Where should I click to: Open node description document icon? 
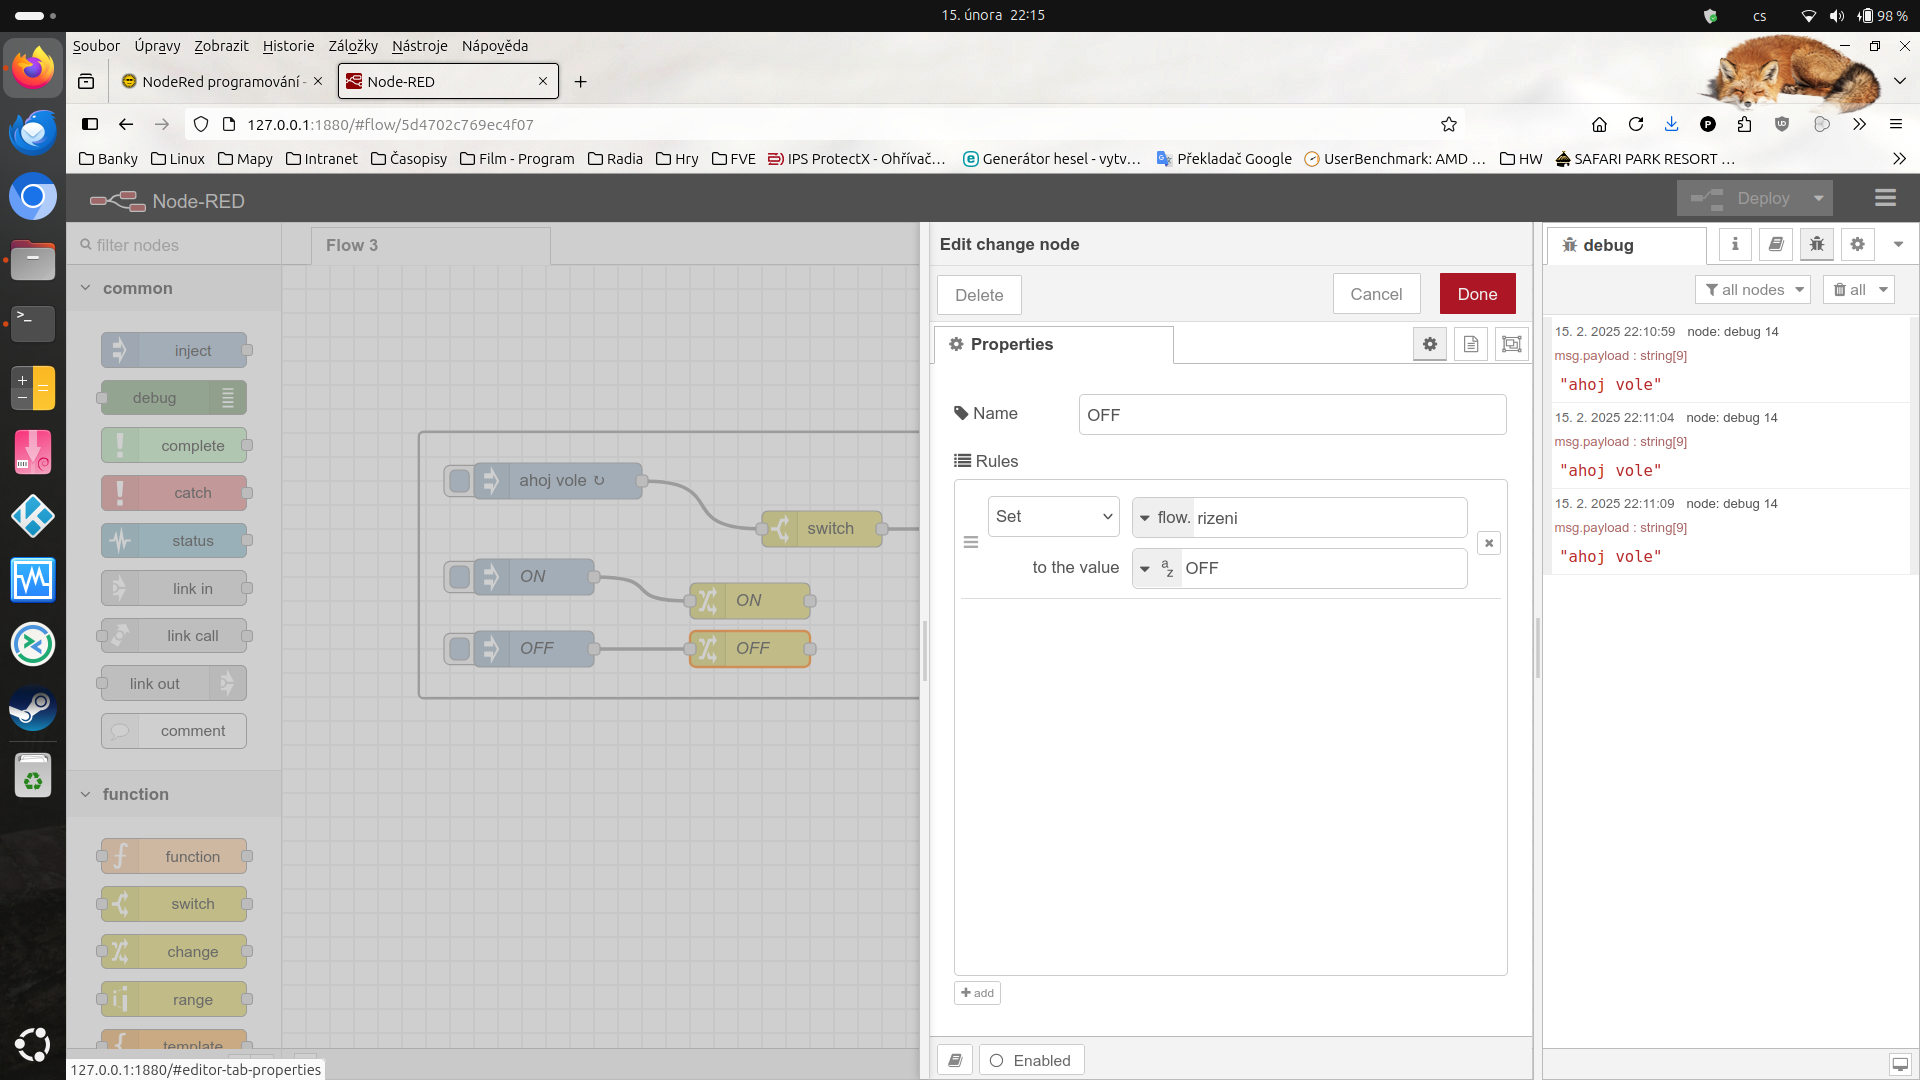[x=1471, y=344]
